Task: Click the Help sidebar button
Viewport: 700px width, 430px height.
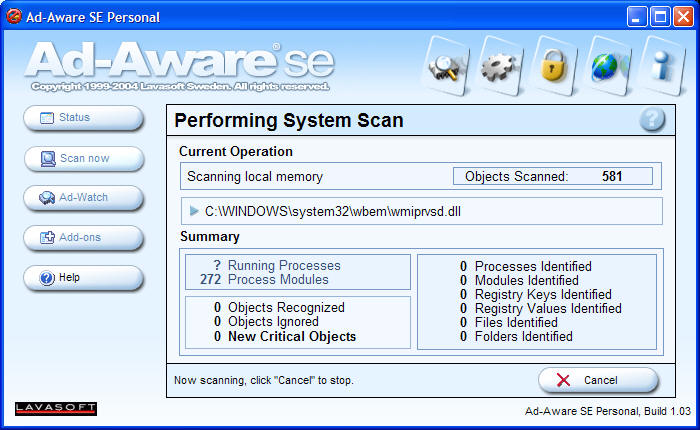Action: click(83, 278)
